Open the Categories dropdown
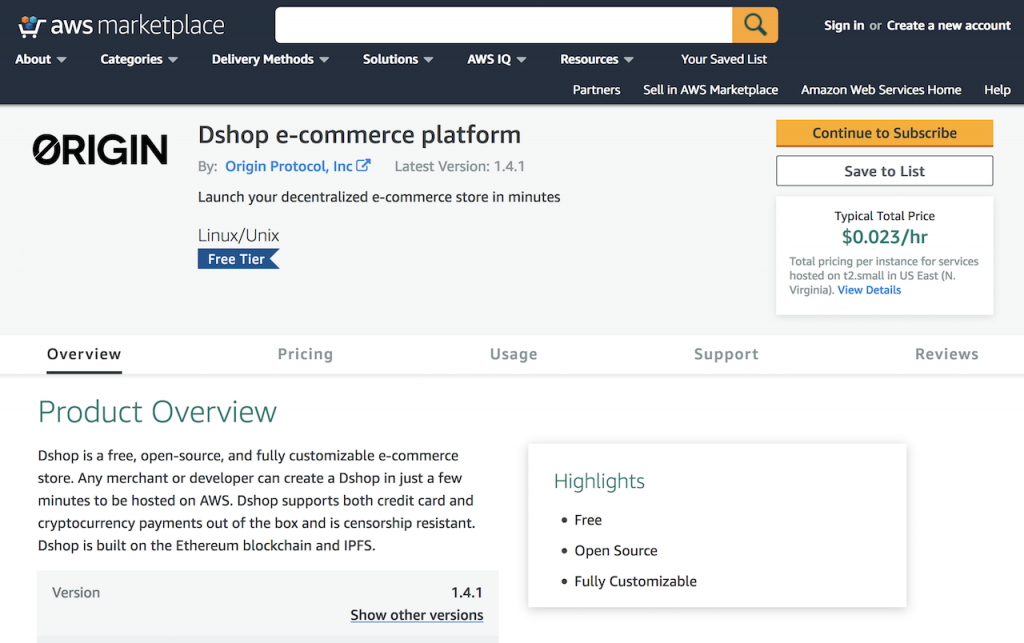 (x=139, y=59)
